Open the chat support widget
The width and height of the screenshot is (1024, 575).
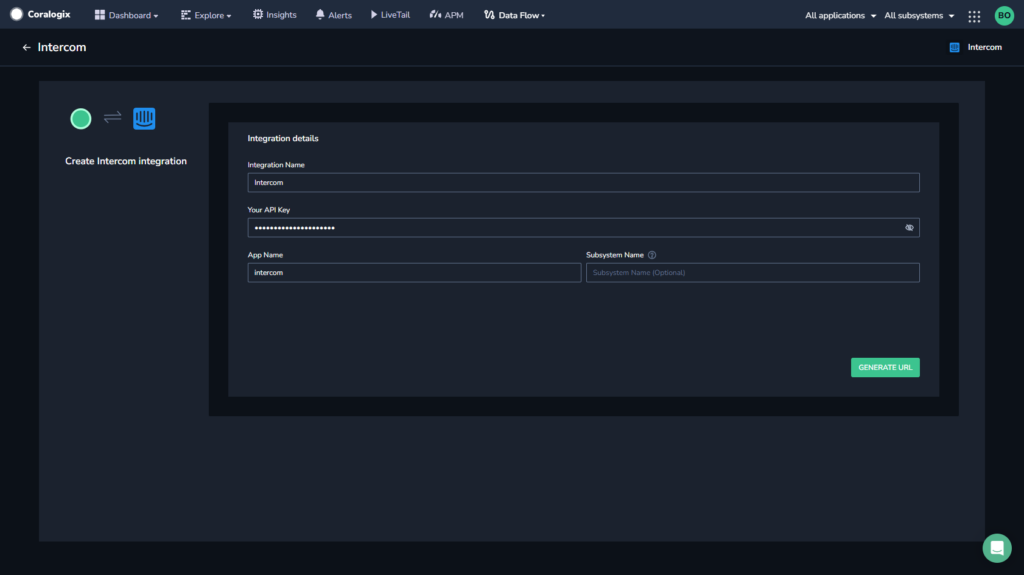click(x=997, y=548)
